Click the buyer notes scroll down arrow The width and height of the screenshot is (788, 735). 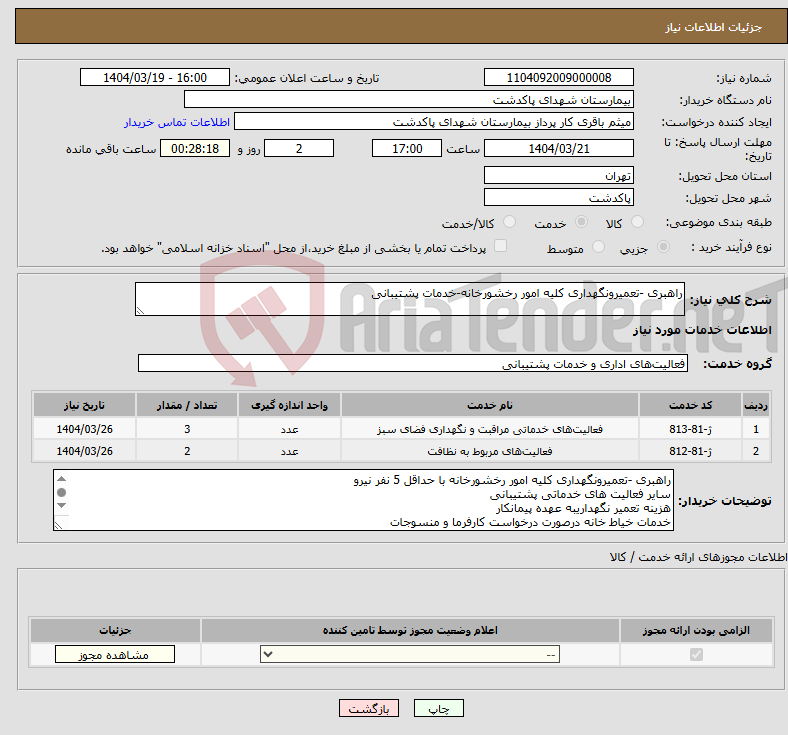61,505
